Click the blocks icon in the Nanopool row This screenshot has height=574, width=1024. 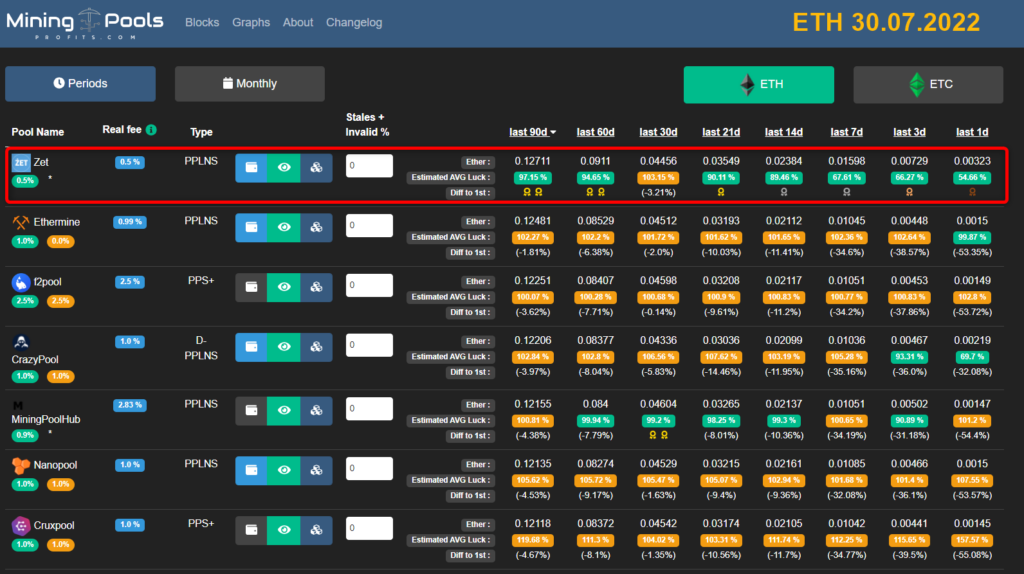tap(317, 470)
